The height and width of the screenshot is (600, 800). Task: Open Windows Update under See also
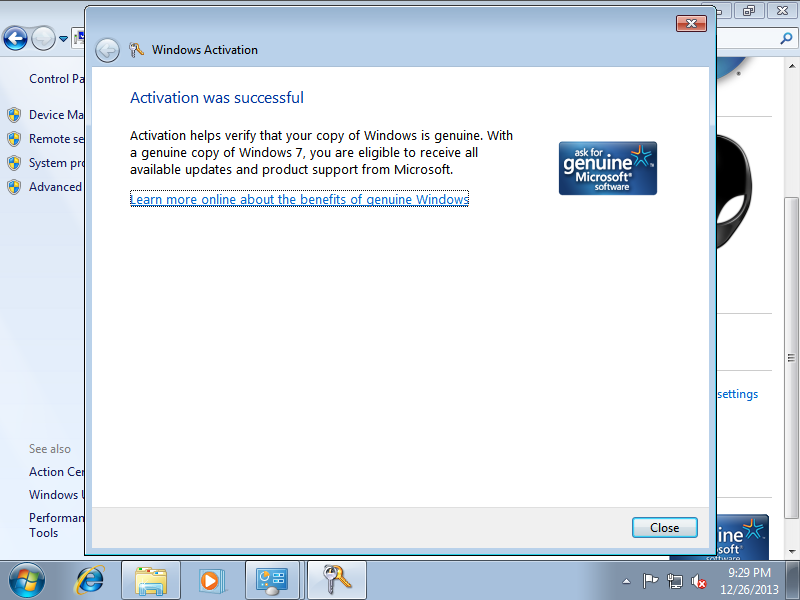pos(56,495)
